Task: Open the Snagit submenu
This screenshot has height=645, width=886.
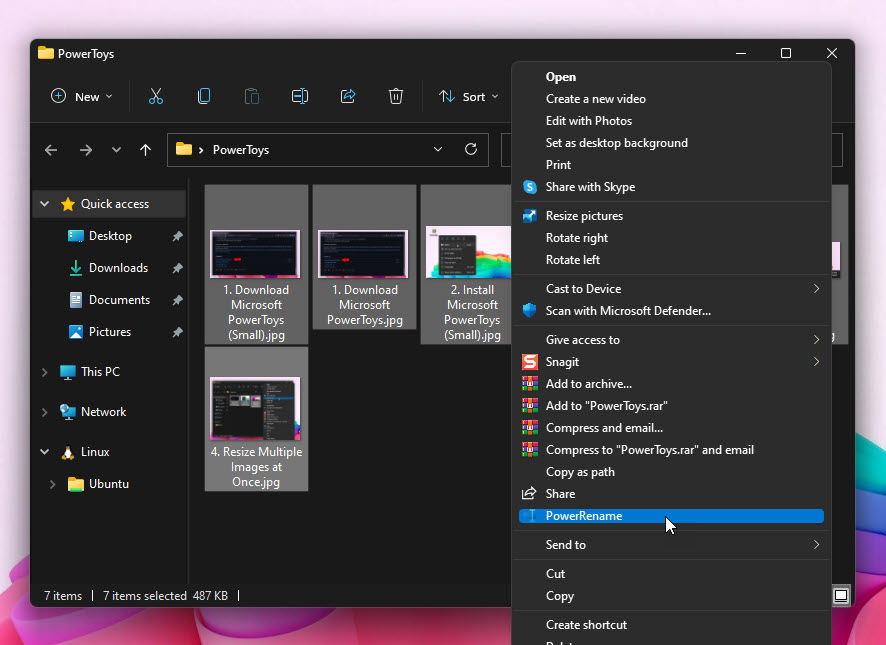Action: coord(671,362)
